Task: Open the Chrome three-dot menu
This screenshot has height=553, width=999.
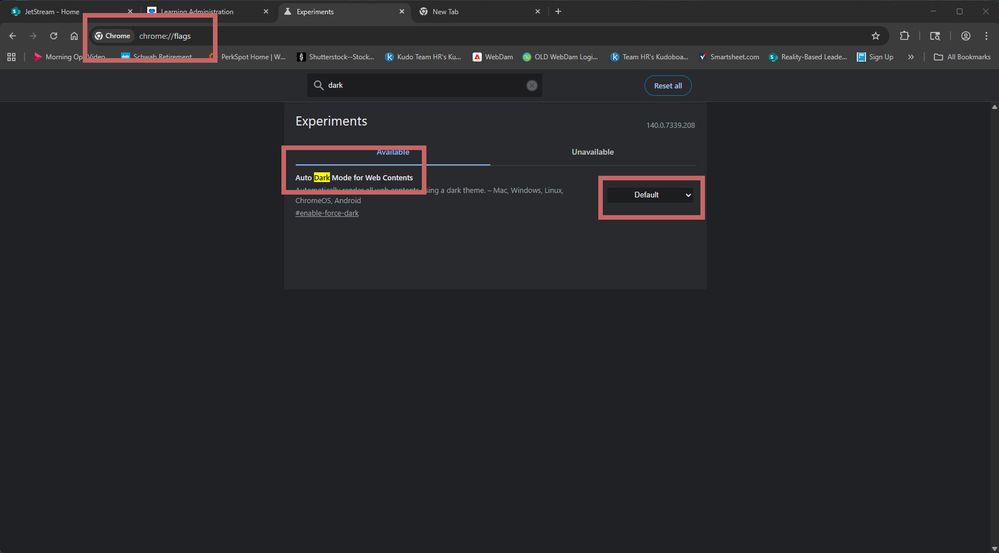Action: [986, 36]
